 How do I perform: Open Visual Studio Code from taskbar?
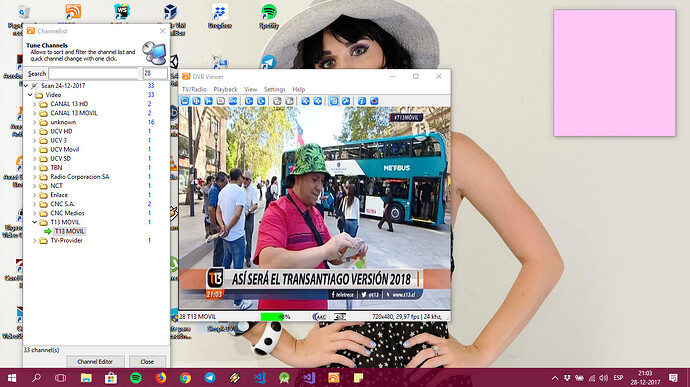(260, 378)
